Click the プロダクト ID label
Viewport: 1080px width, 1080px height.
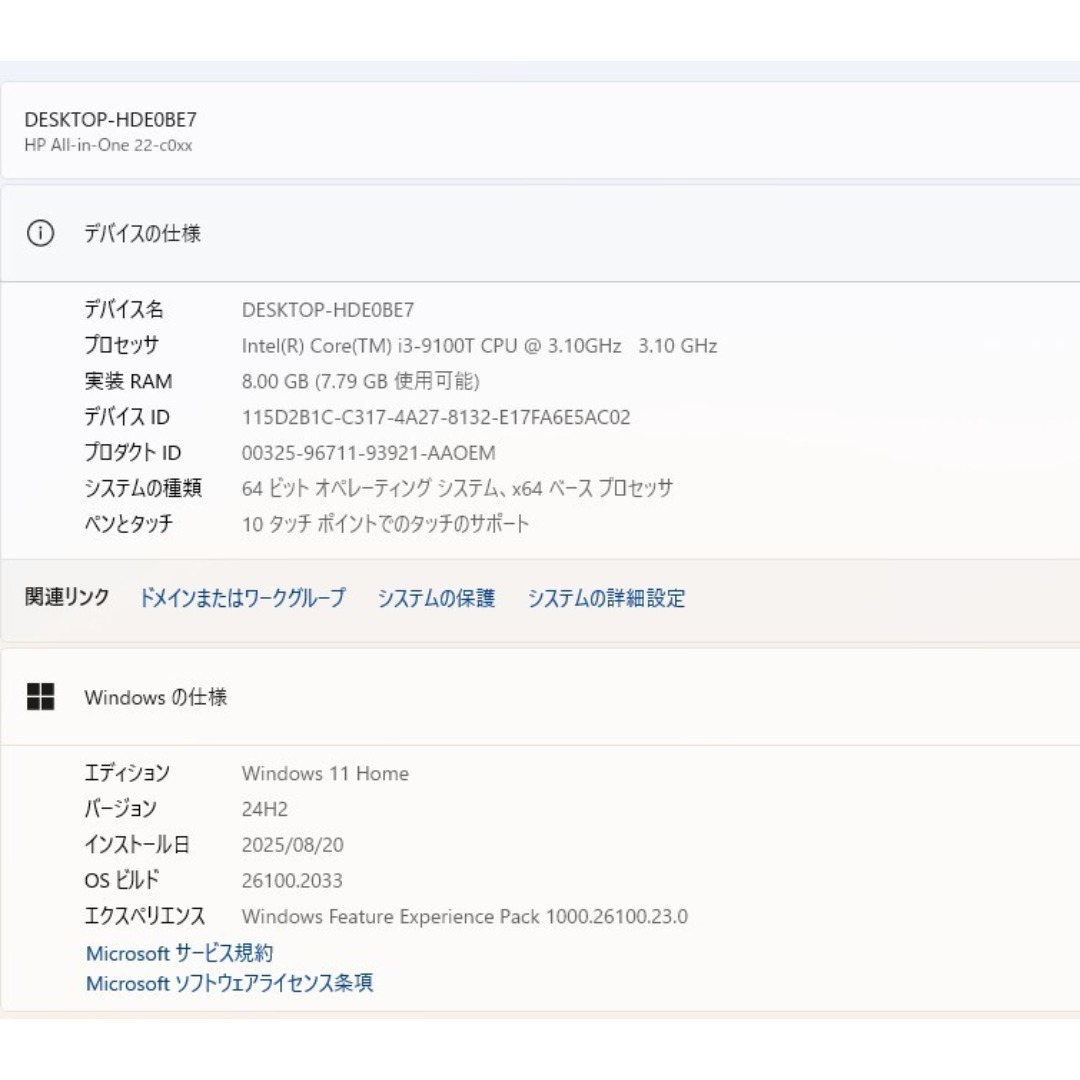click(132, 453)
